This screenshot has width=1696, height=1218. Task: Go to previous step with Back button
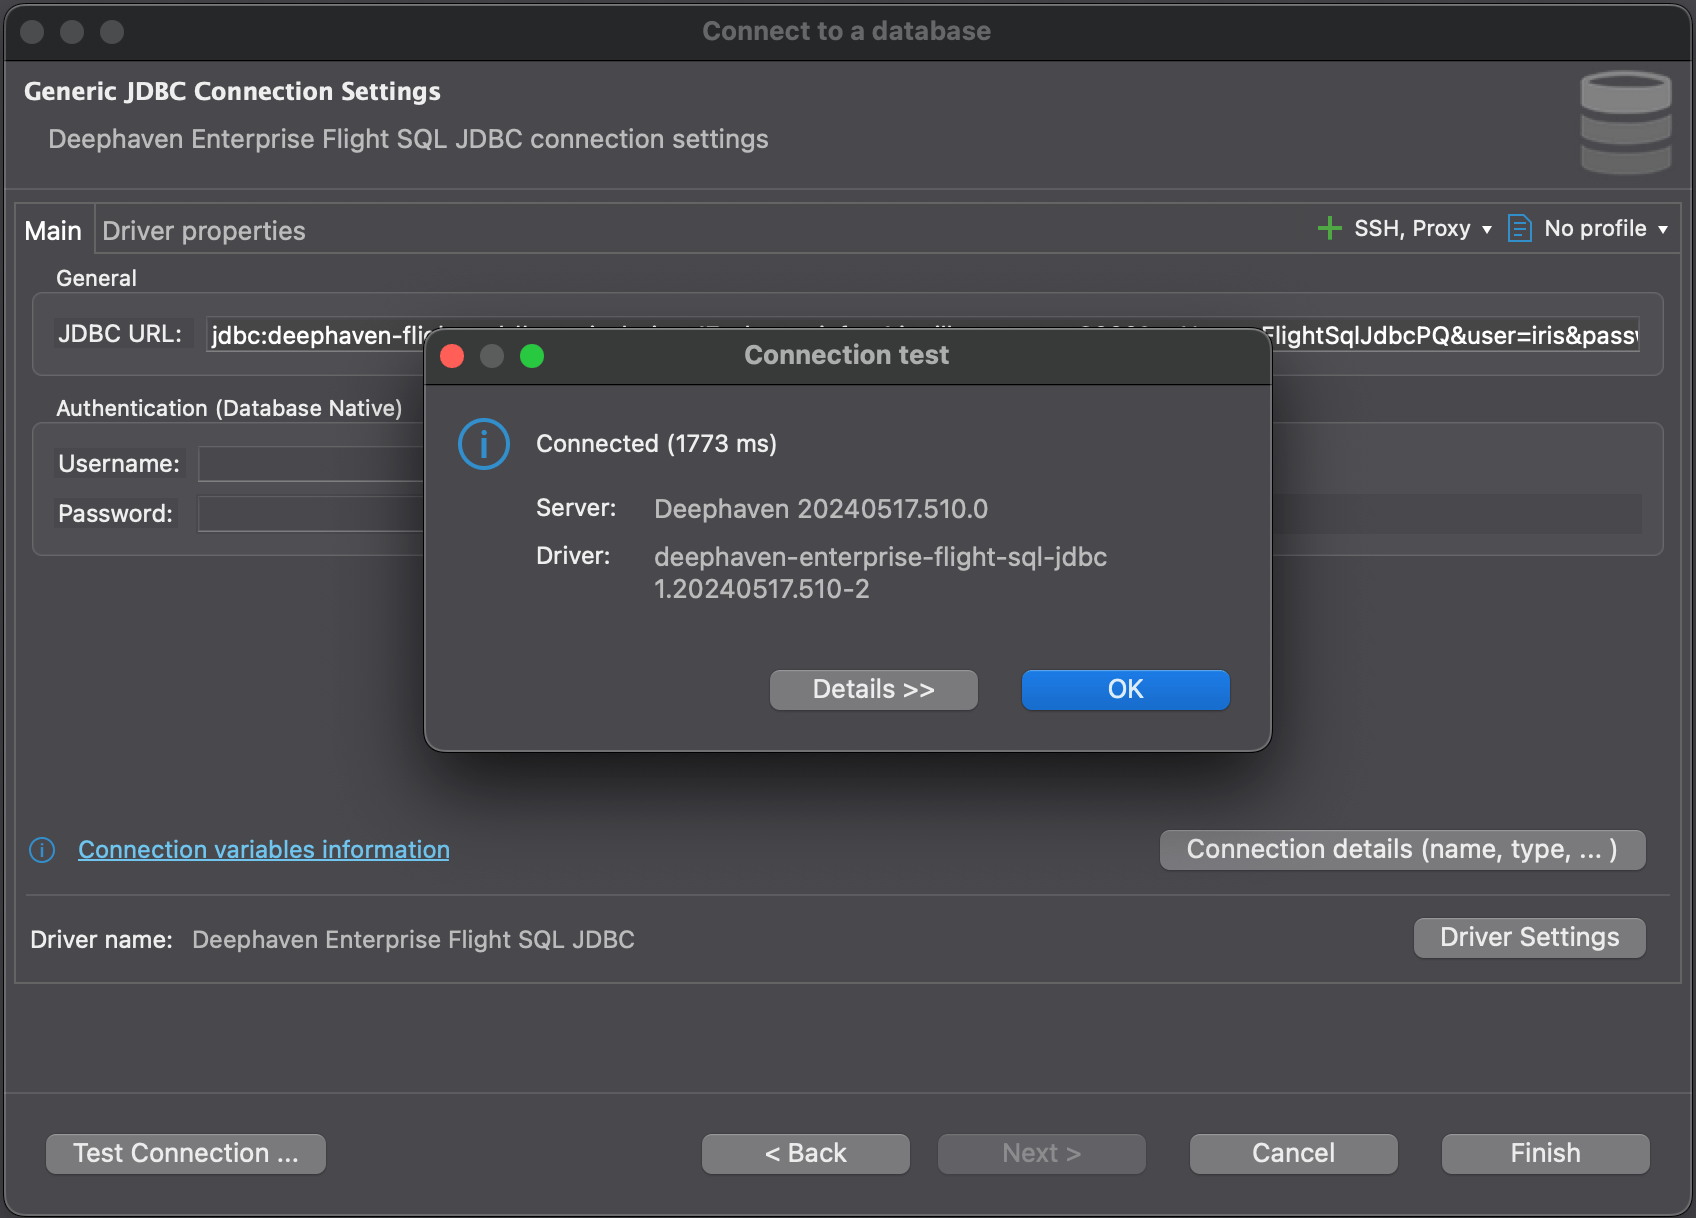click(x=805, y=1154)
